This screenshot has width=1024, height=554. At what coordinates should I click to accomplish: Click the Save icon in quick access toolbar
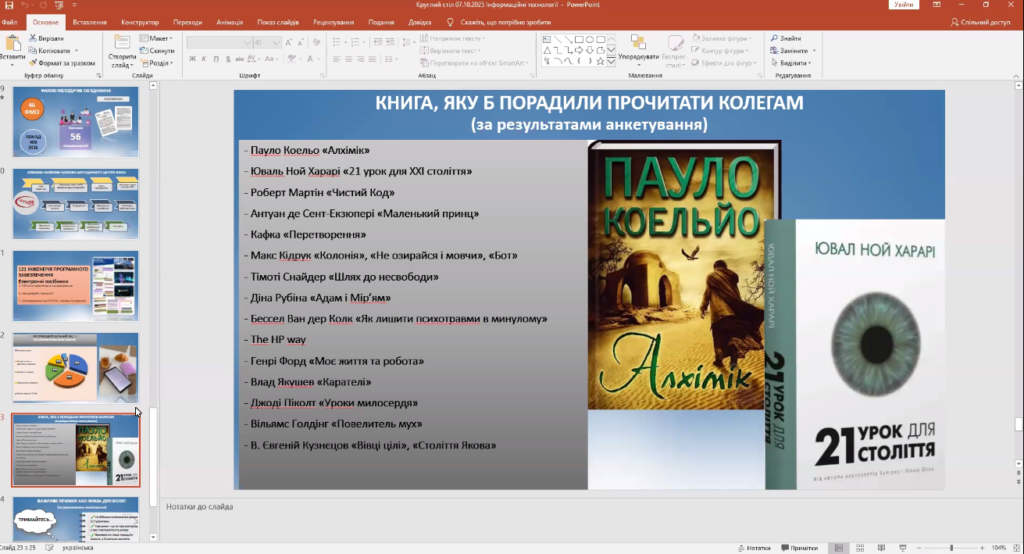pos(9,5)
